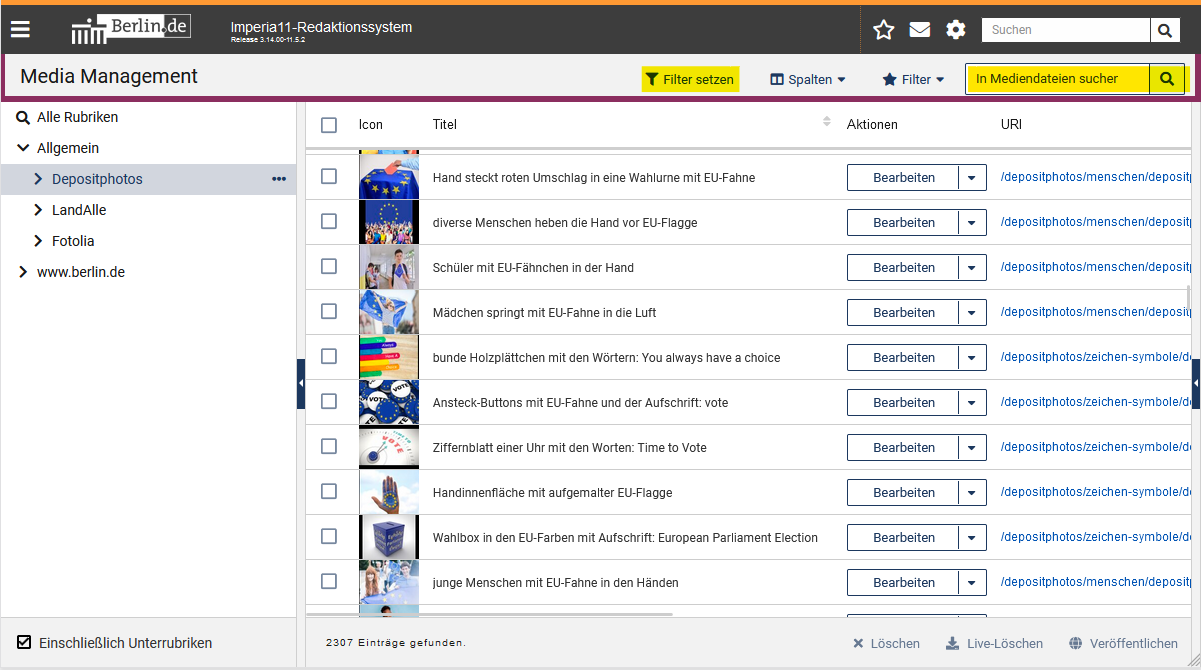Open Bearbeiten dropdown arrow for Time to Vote row

click(x=972, y=447)
